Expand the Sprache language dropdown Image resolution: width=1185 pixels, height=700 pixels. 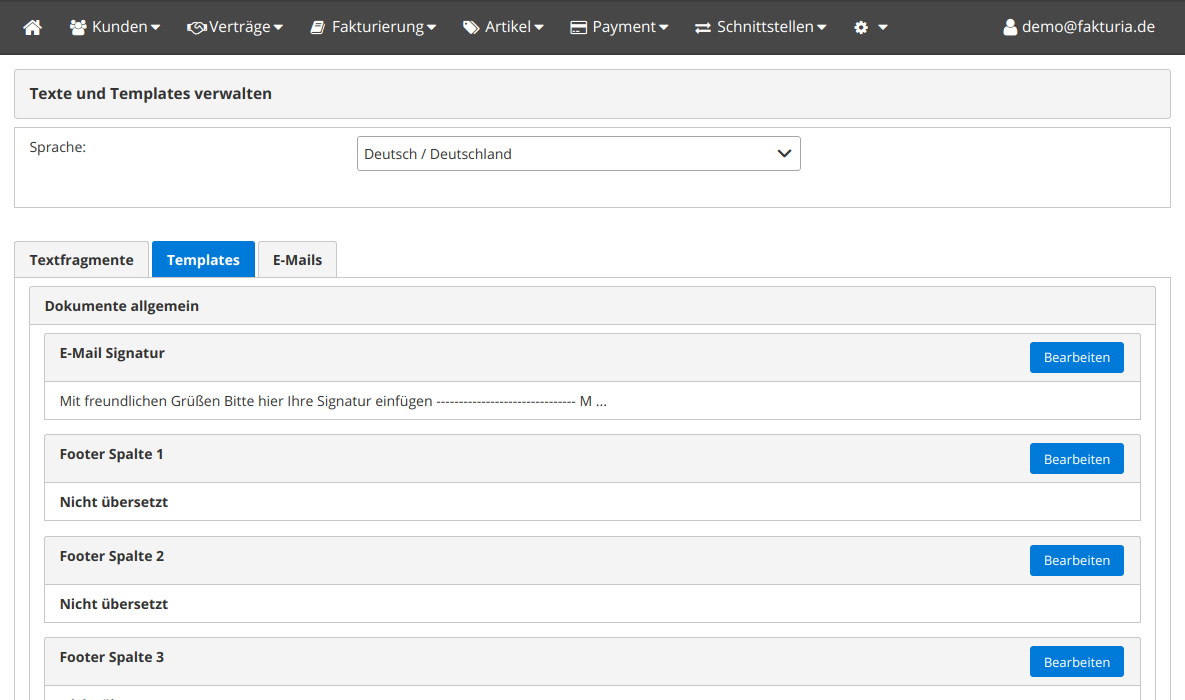pos(578,154)
